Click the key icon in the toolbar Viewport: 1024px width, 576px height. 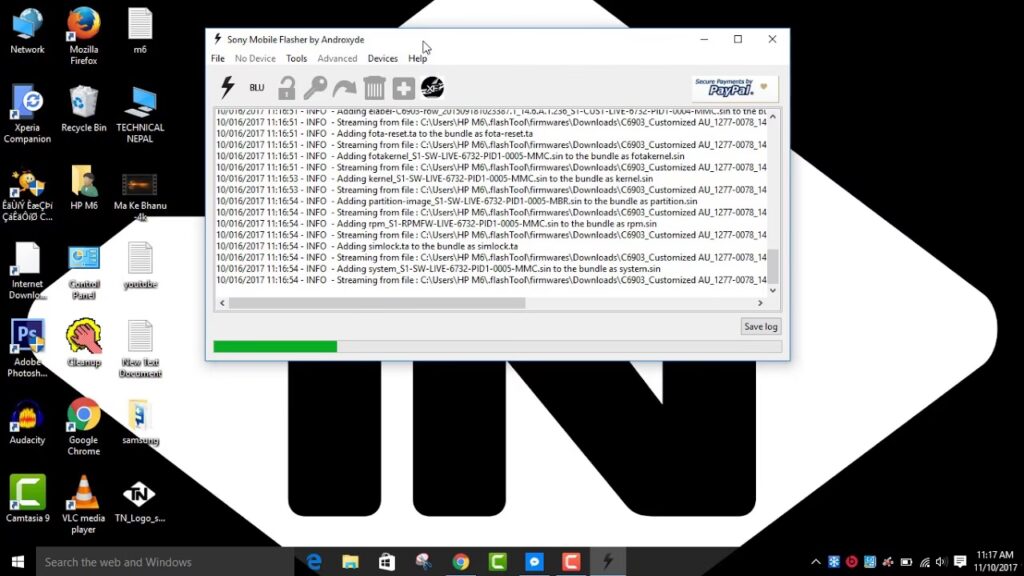[315, 88]
